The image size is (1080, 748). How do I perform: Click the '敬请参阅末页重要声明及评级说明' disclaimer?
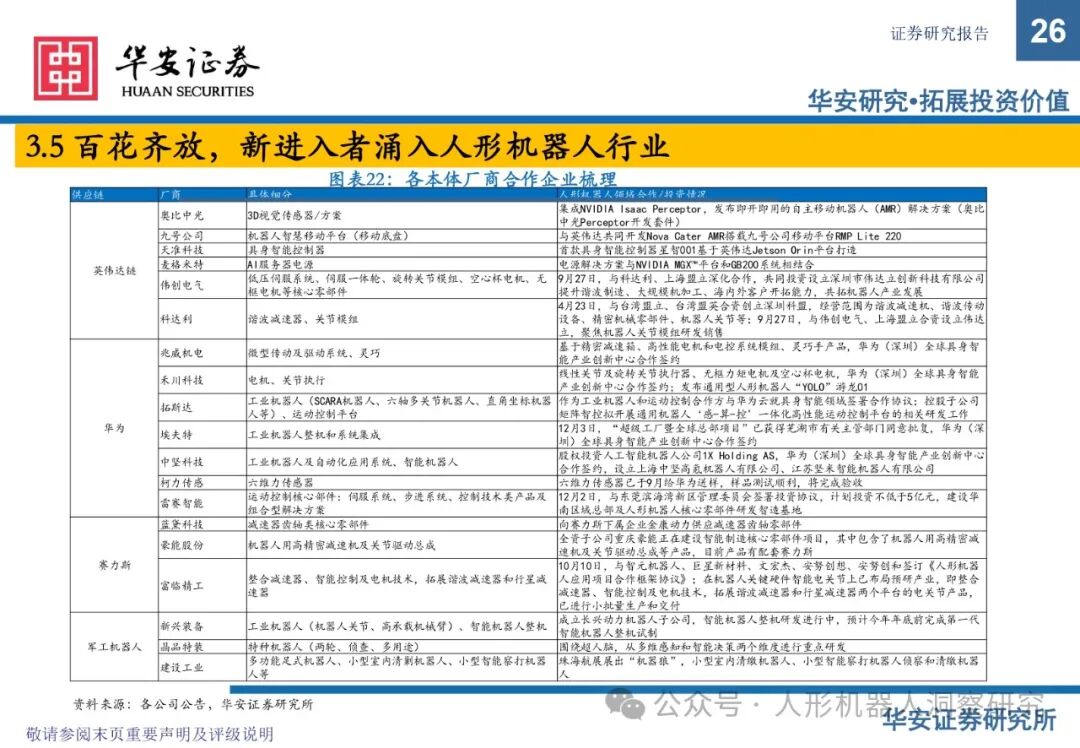pos(149,734)
